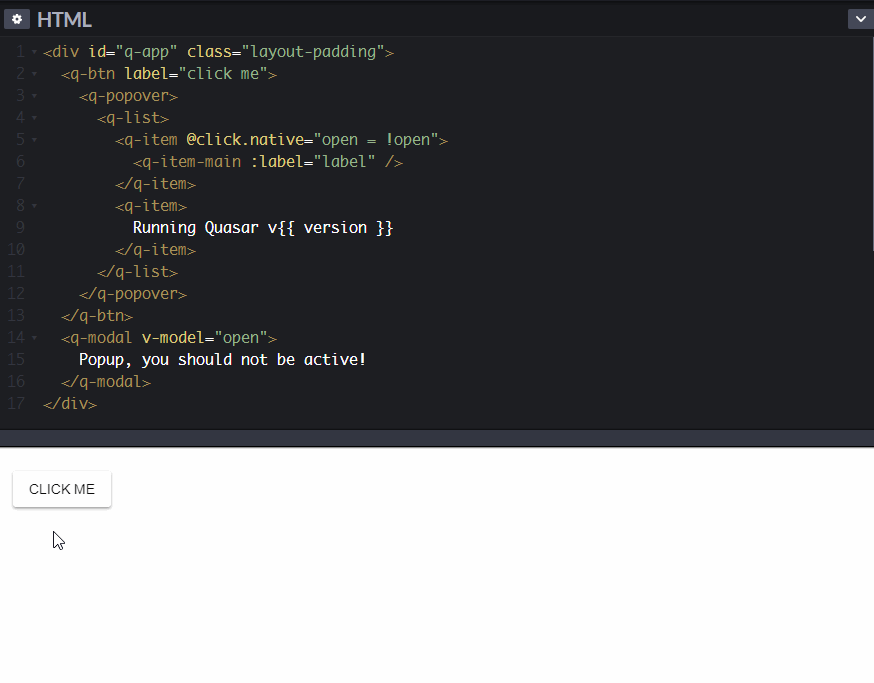Click the divider bar below the code editor

pos(437,435)
